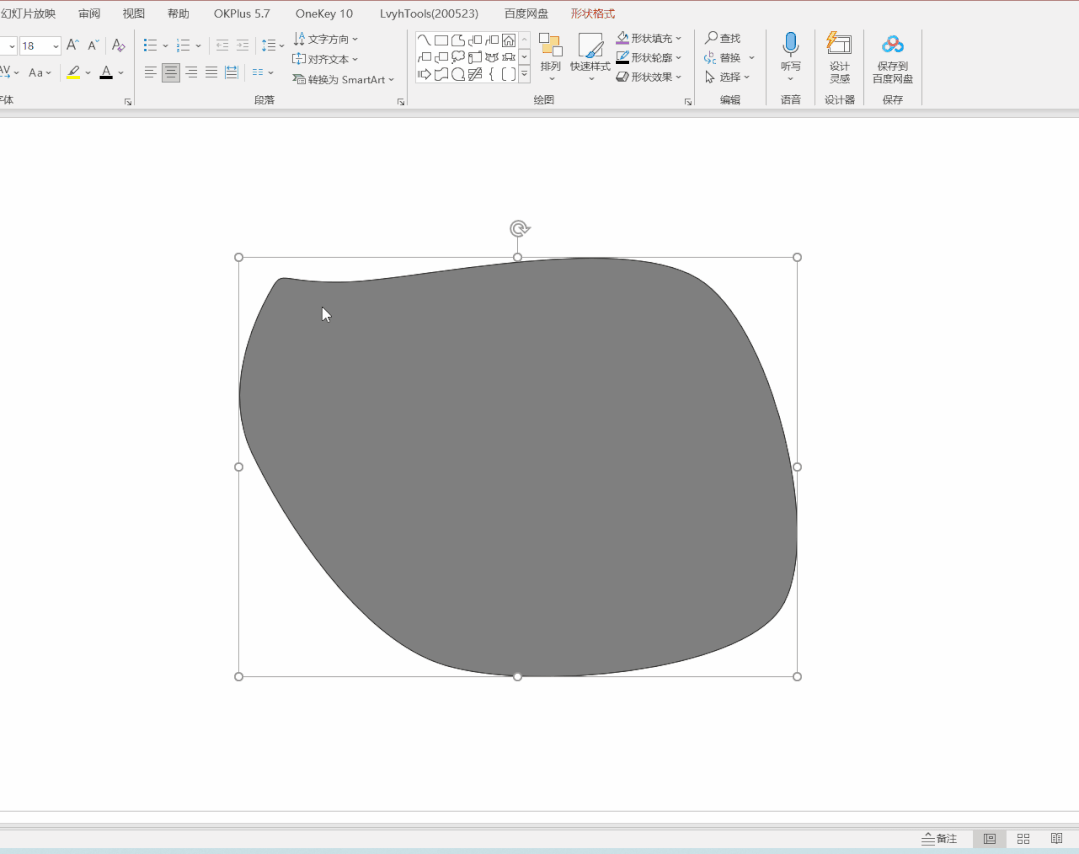
Task: Switch to slide sorter view
Action: 1023,838
